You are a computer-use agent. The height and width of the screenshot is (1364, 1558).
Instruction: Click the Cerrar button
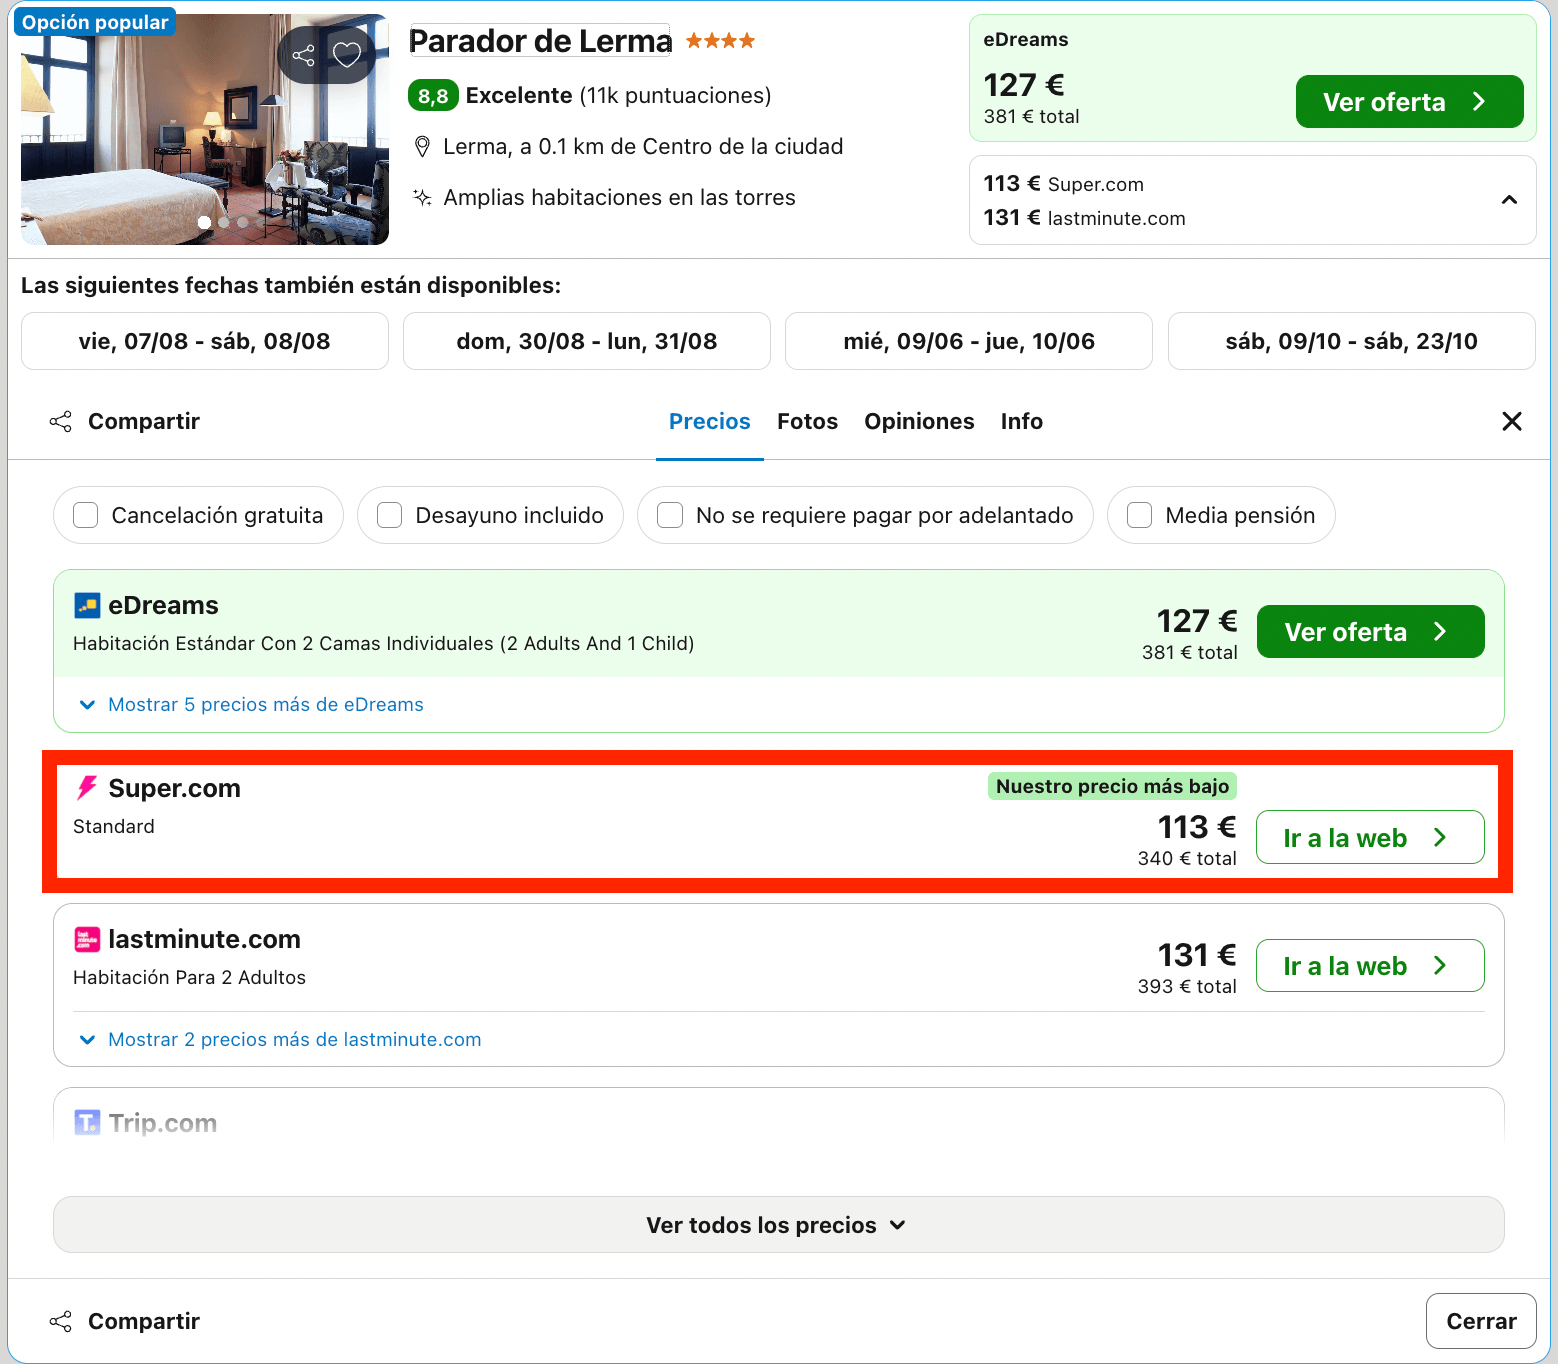click(x=1481, y=1321)
